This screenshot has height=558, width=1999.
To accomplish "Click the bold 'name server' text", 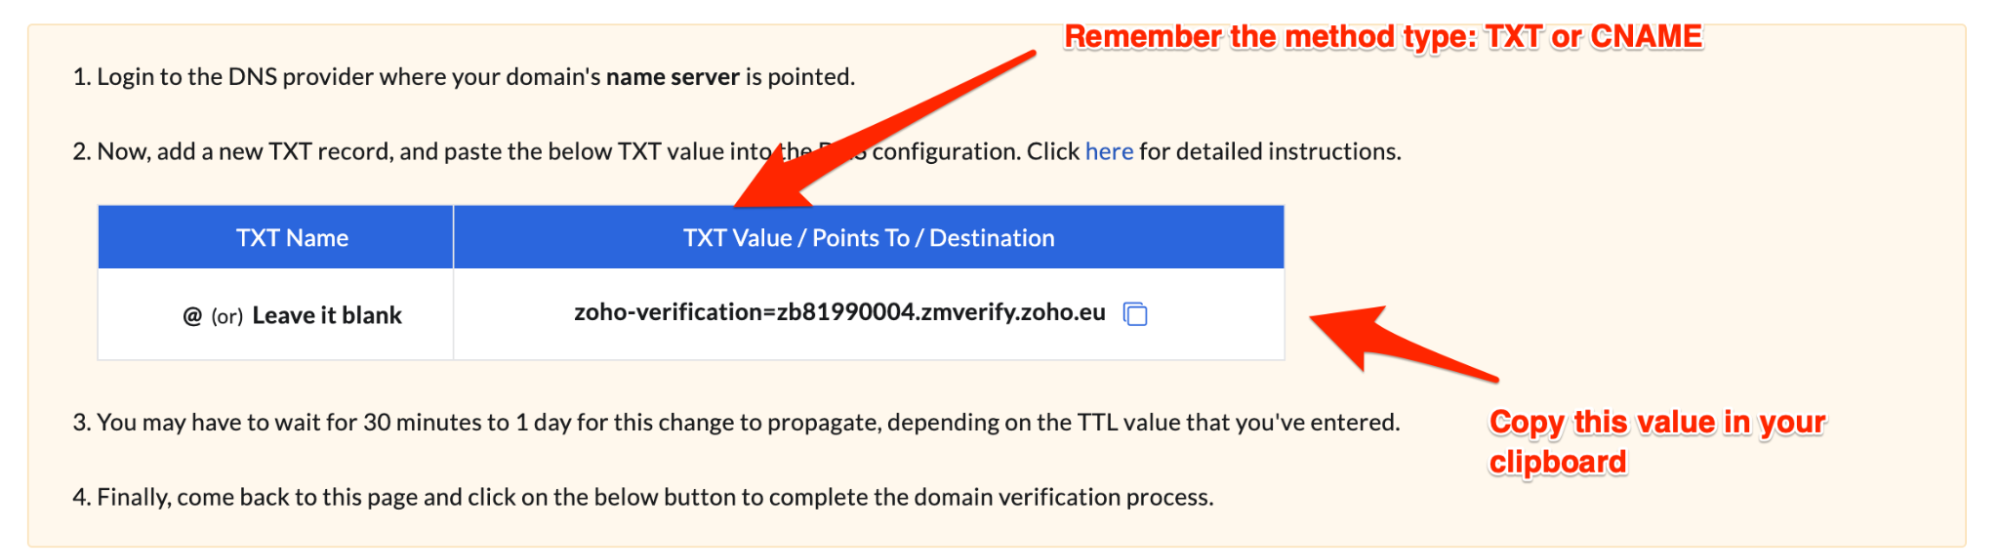I will (672, 77).
